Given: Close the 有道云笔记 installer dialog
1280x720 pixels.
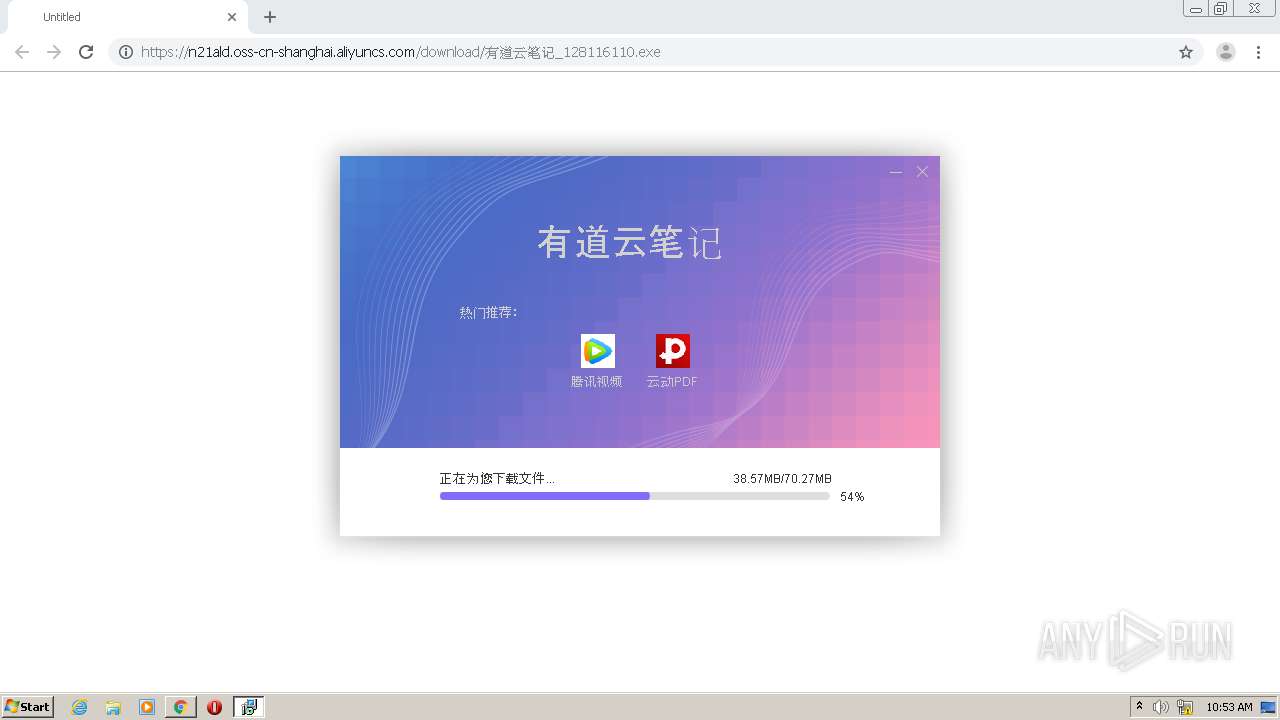Looking at the screenshot, I should pyautogui.click(x=922, y=172).
